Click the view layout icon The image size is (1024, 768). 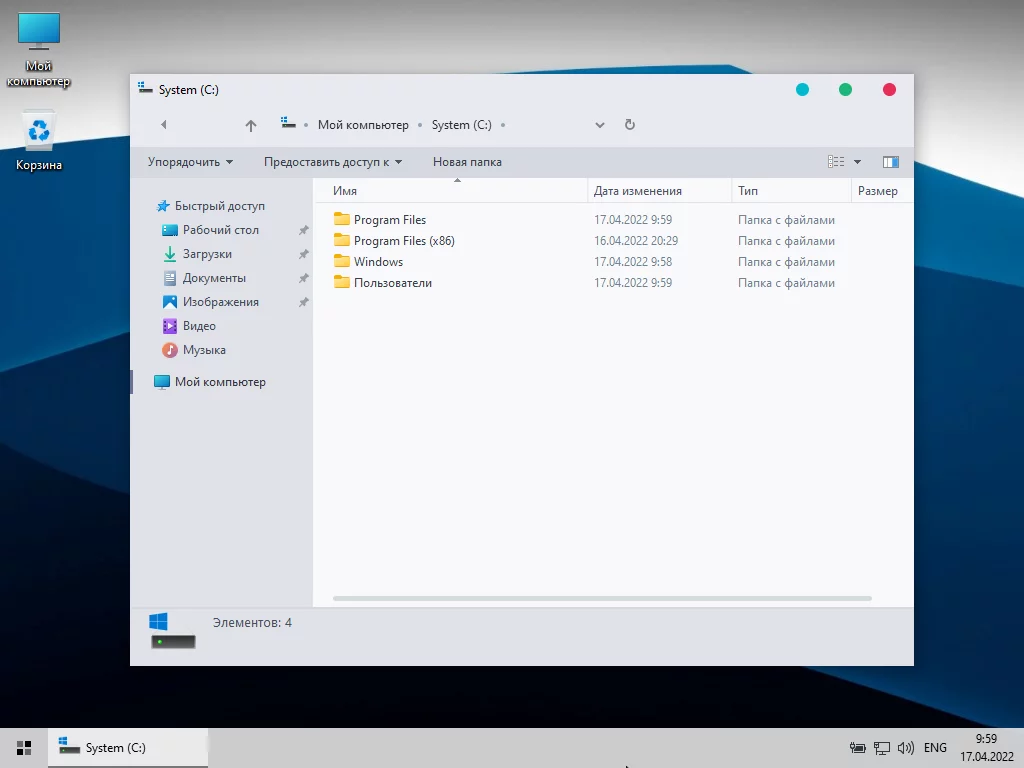tap(836, 162)
